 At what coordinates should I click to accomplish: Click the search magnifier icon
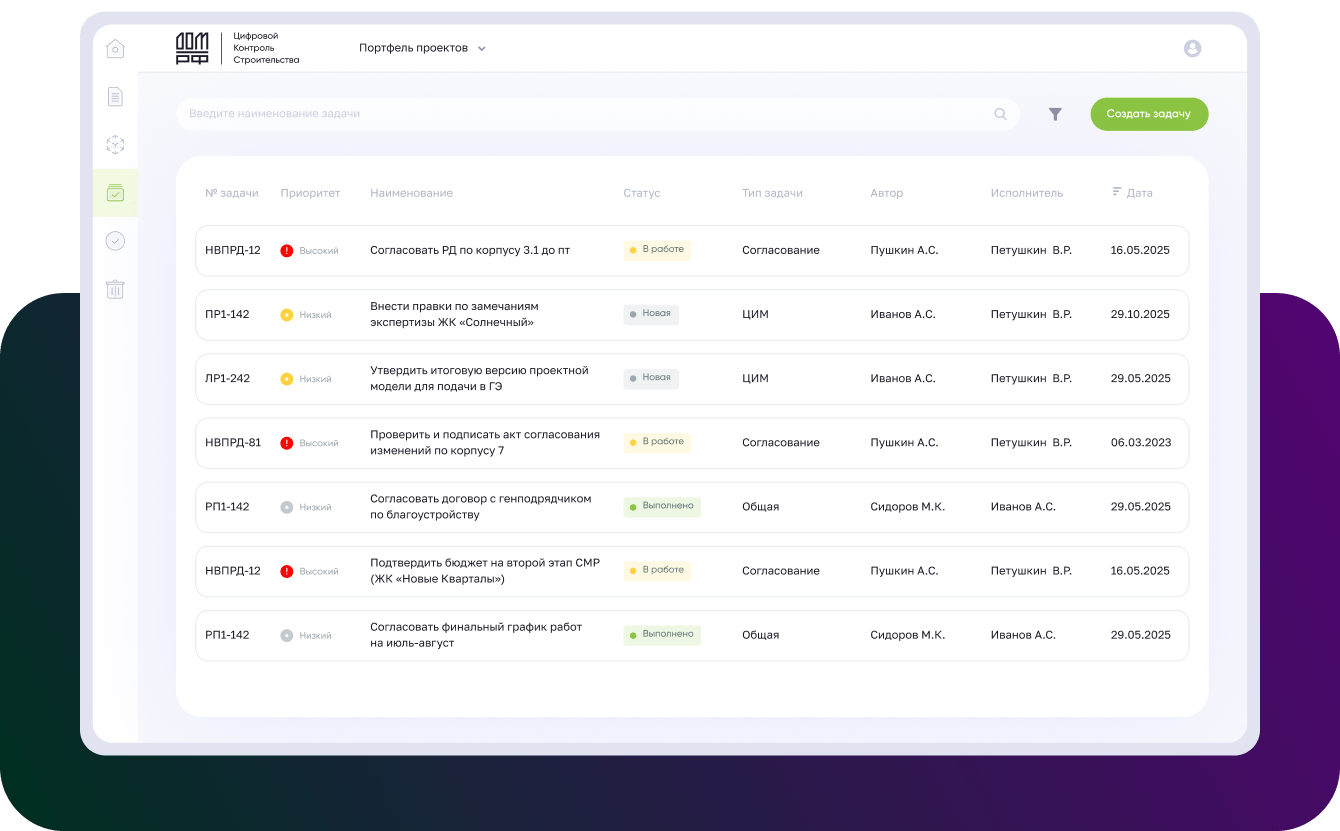[x=1000, y=114]
